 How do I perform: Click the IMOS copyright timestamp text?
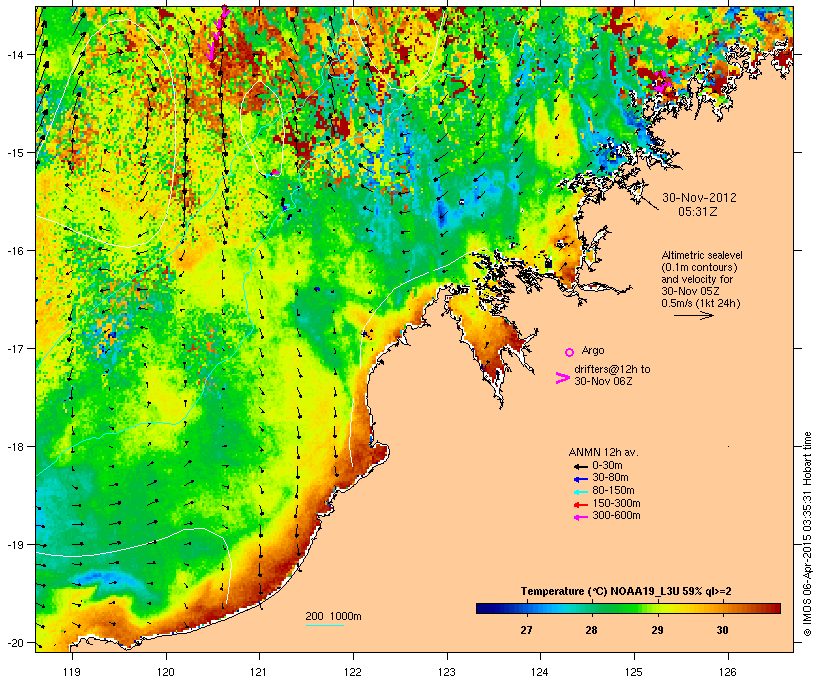pyautogui.click(x=807, y=534)
